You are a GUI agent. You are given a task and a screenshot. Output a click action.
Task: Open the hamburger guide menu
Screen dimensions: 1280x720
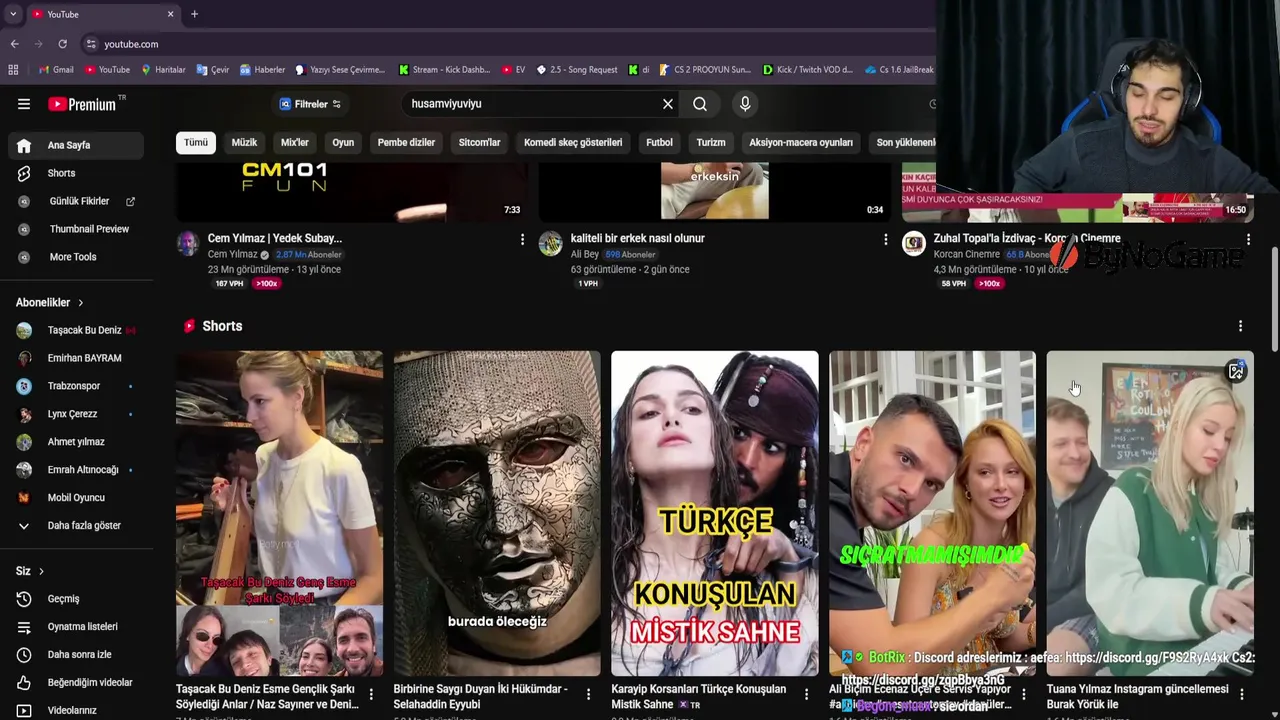tap(24, 104)
